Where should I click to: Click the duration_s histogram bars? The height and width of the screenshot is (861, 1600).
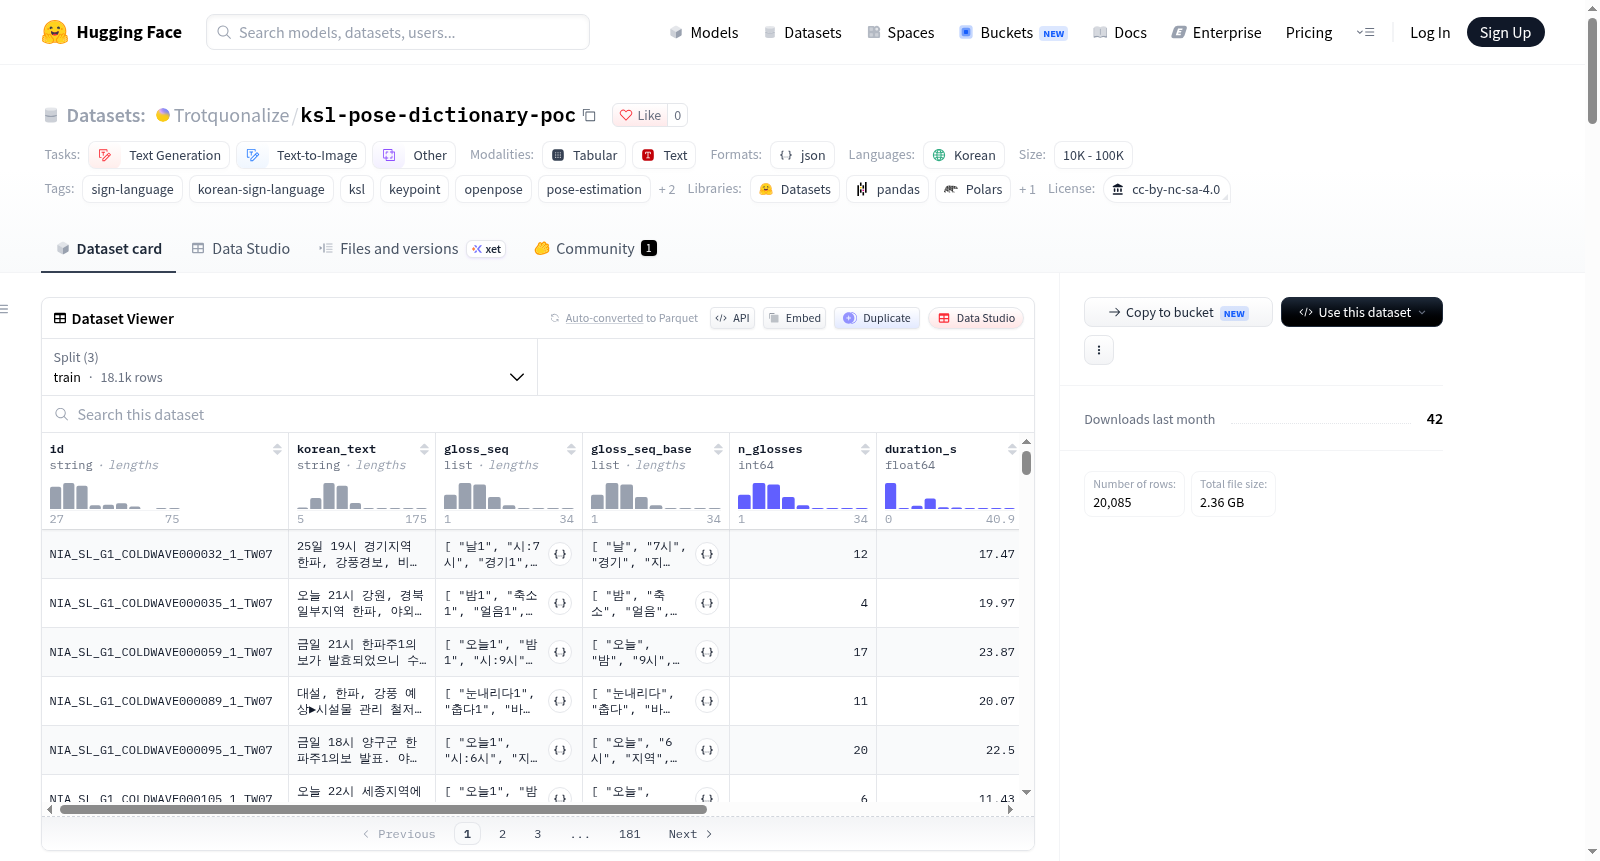point(949,495)
